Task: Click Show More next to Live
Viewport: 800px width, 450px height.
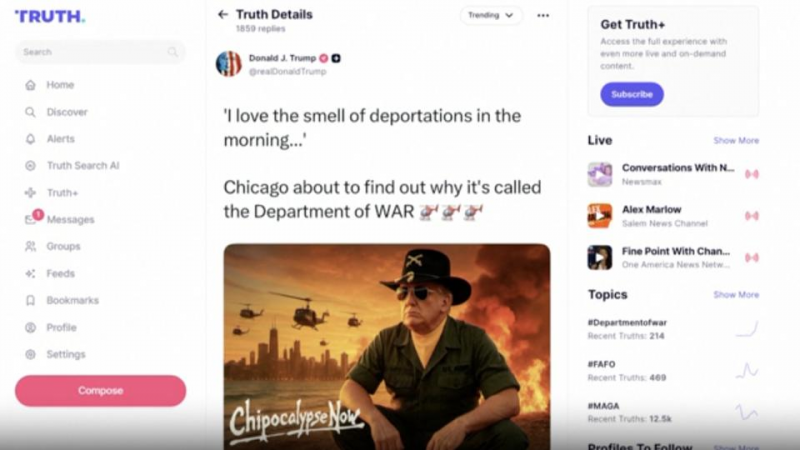Action: [736, 140]
